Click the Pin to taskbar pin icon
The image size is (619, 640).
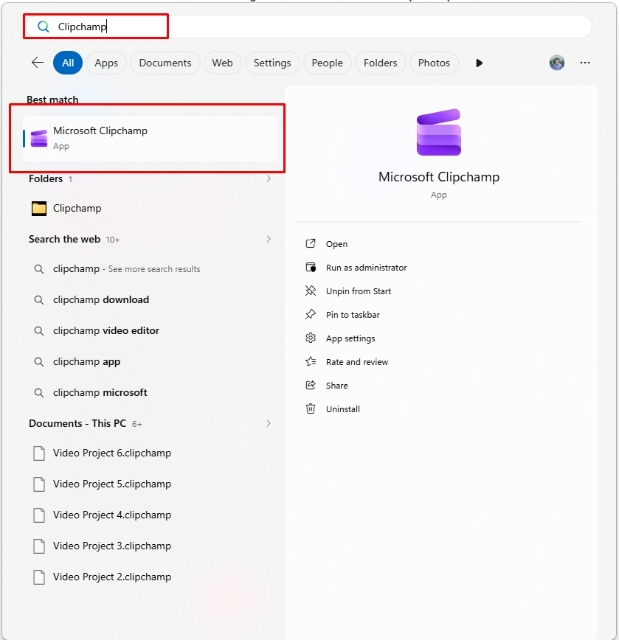(311, 314)
